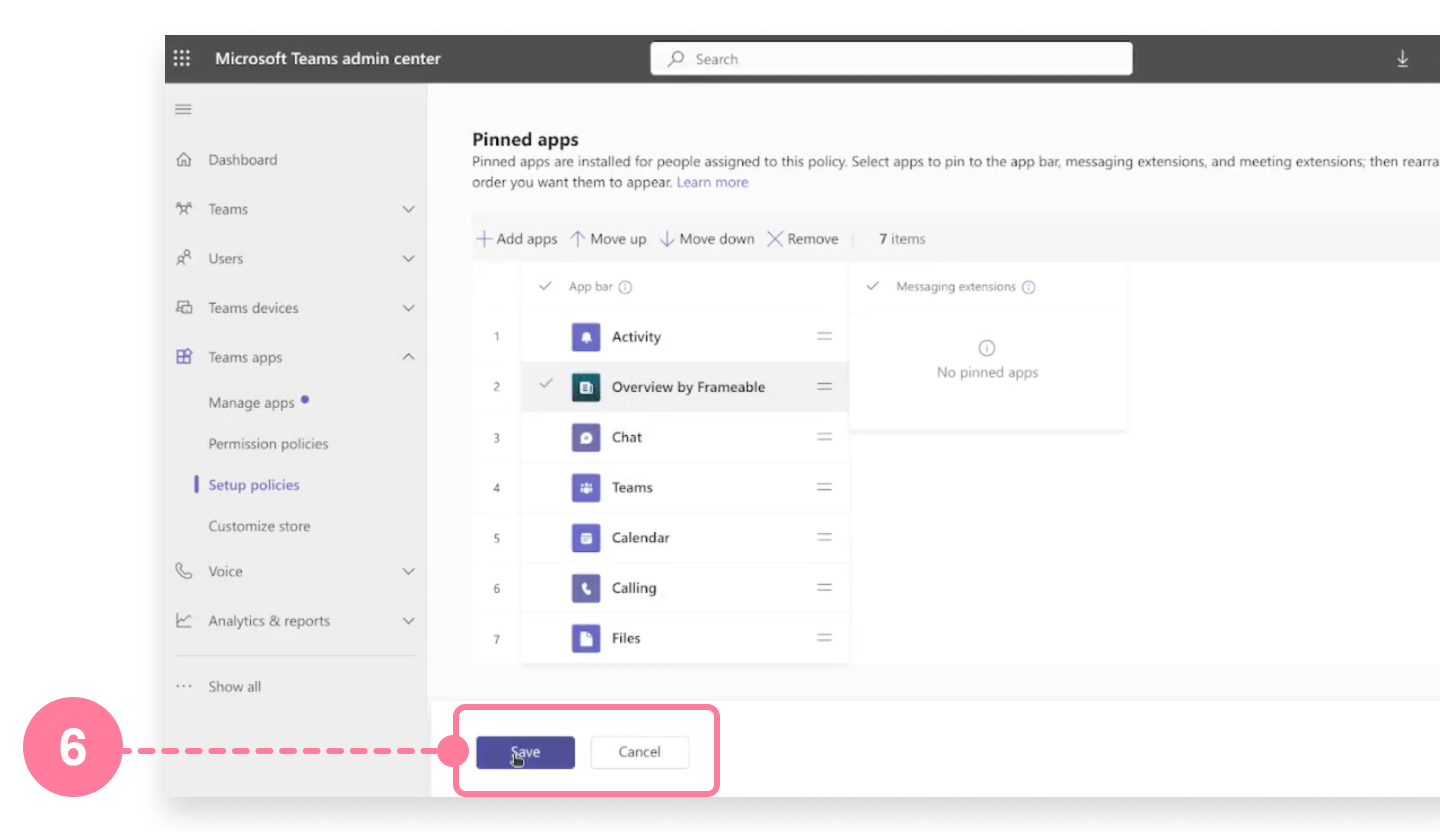Click Add apps in toolbar

516,239
